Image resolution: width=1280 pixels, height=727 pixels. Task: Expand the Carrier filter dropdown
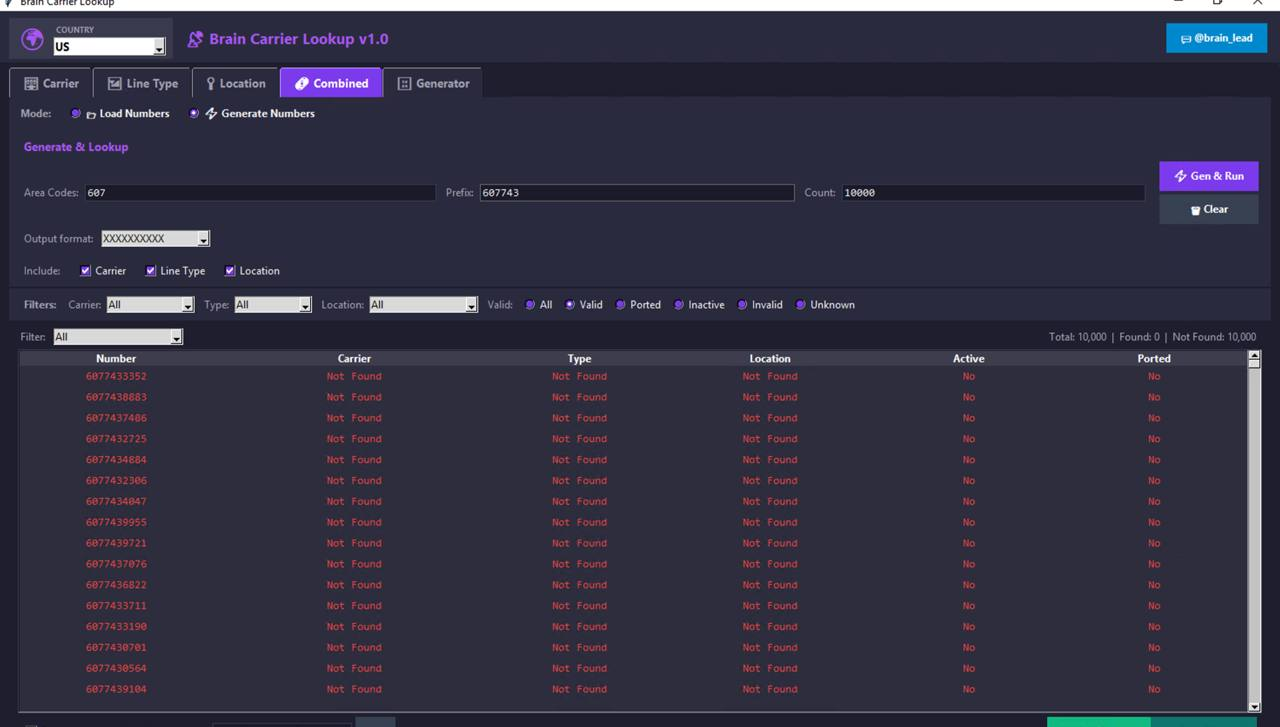149,305
